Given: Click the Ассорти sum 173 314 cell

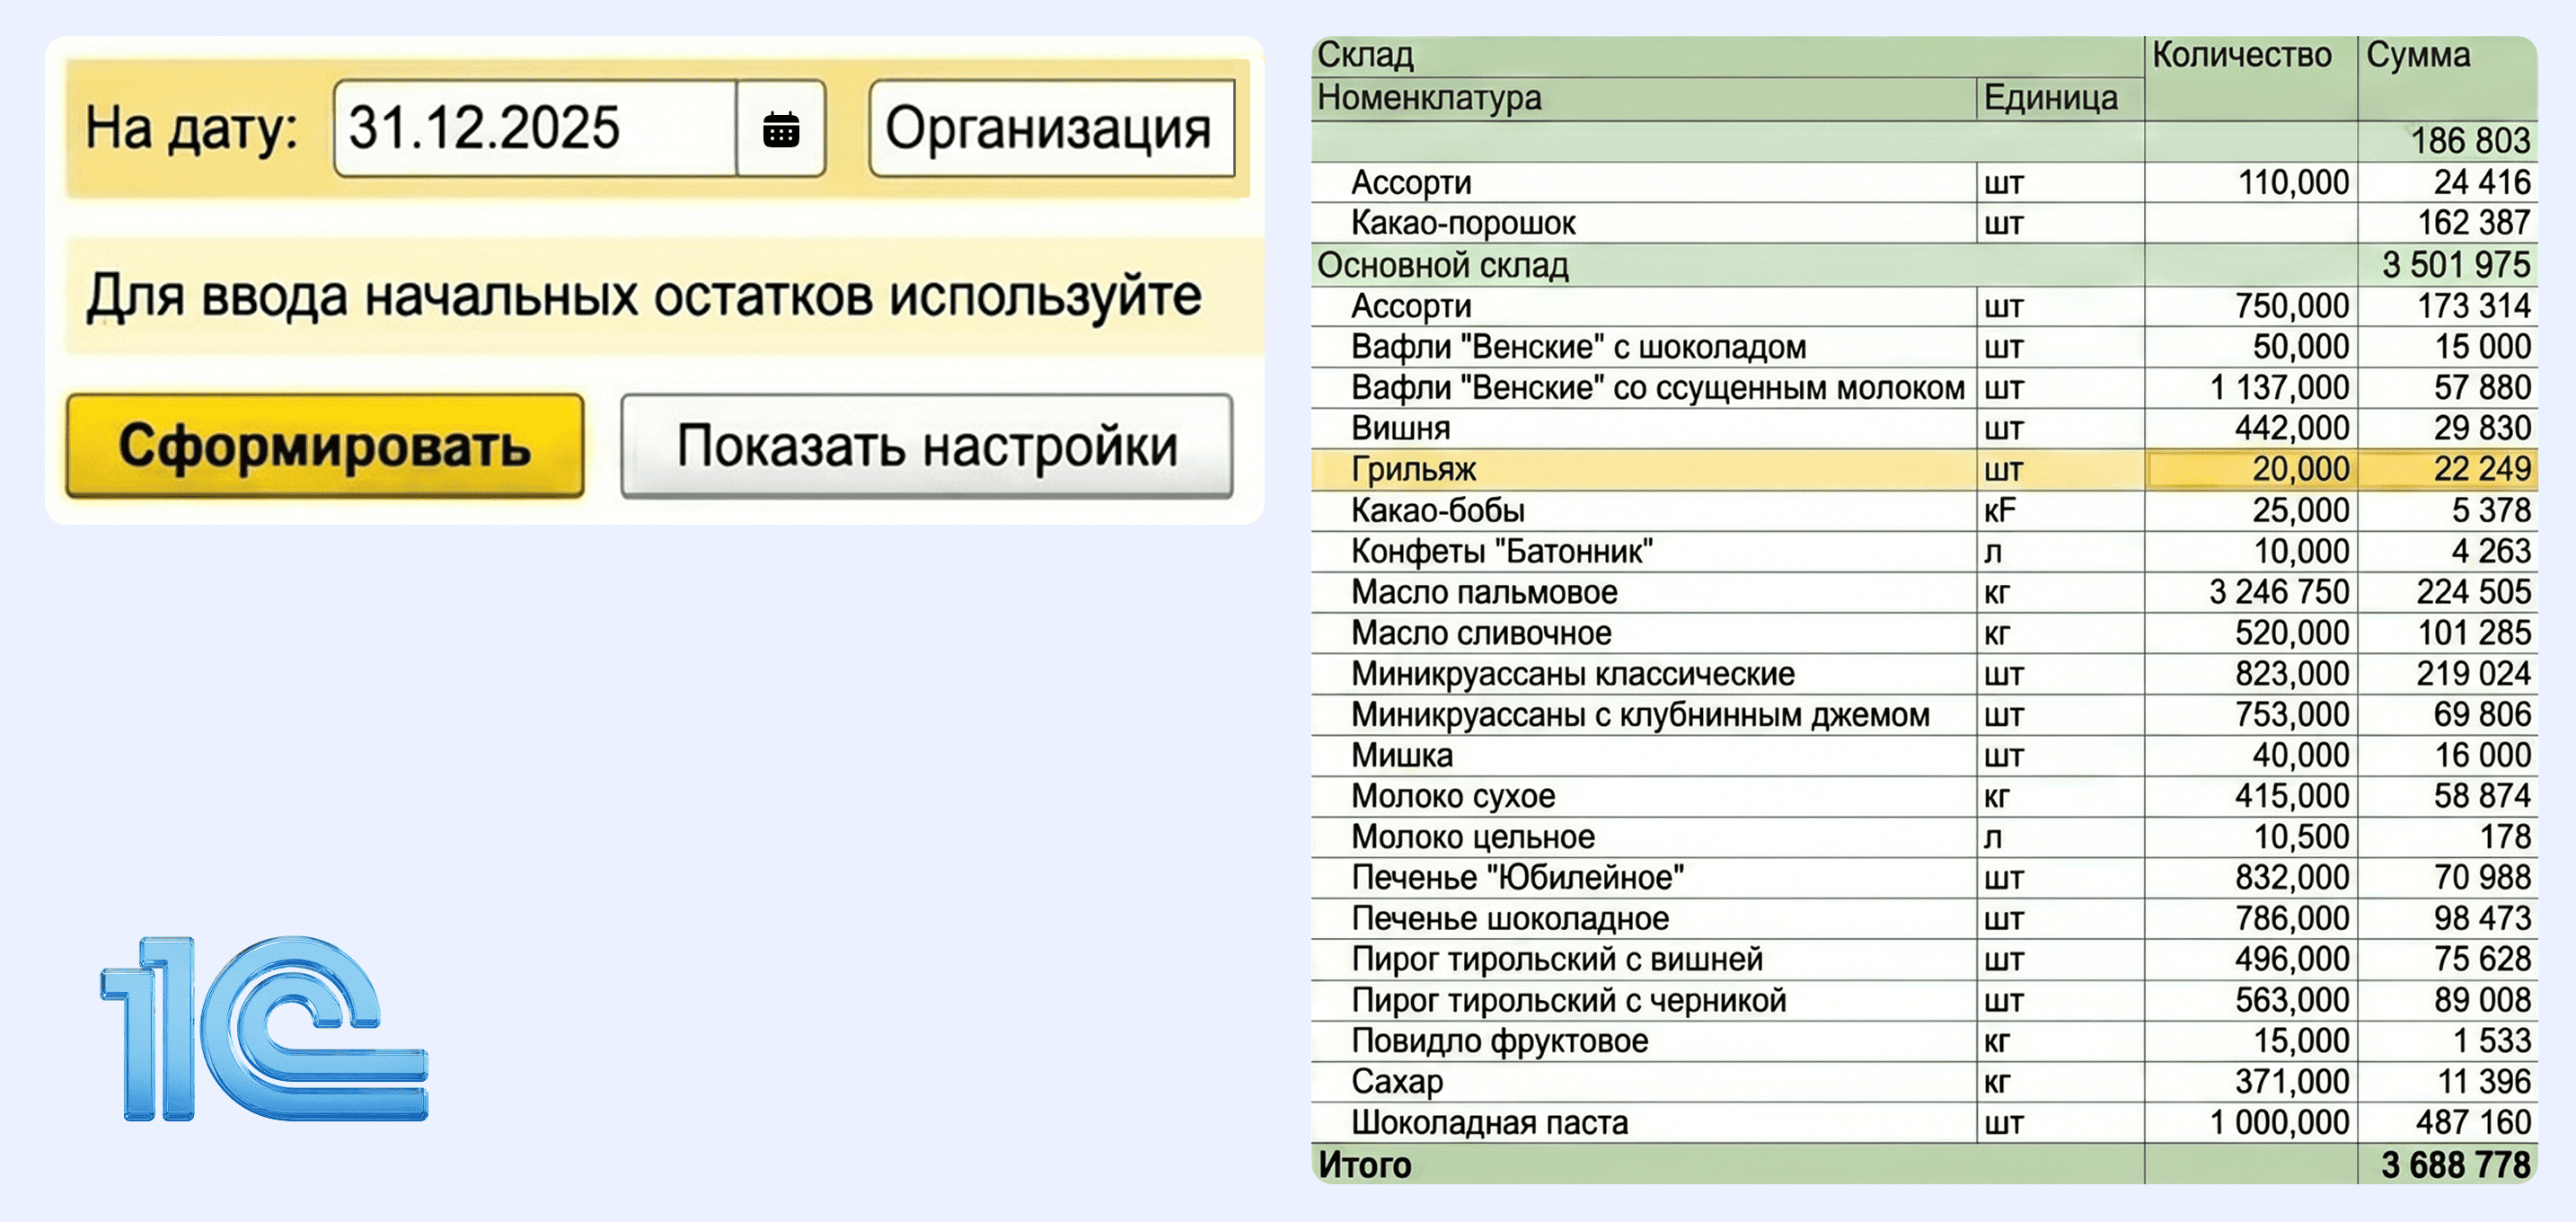Looking at the screenshot, I should point(2447,306).
